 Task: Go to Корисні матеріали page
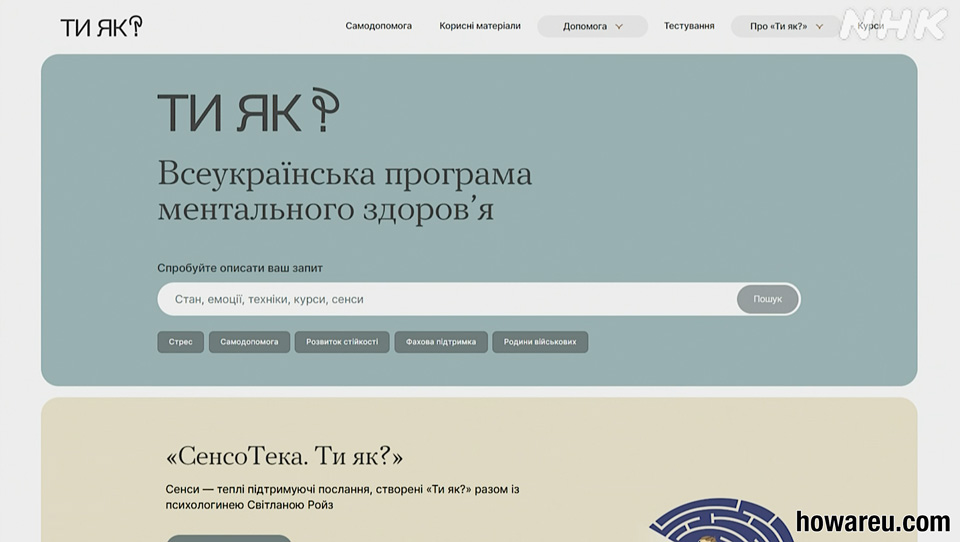pos(480,26)
